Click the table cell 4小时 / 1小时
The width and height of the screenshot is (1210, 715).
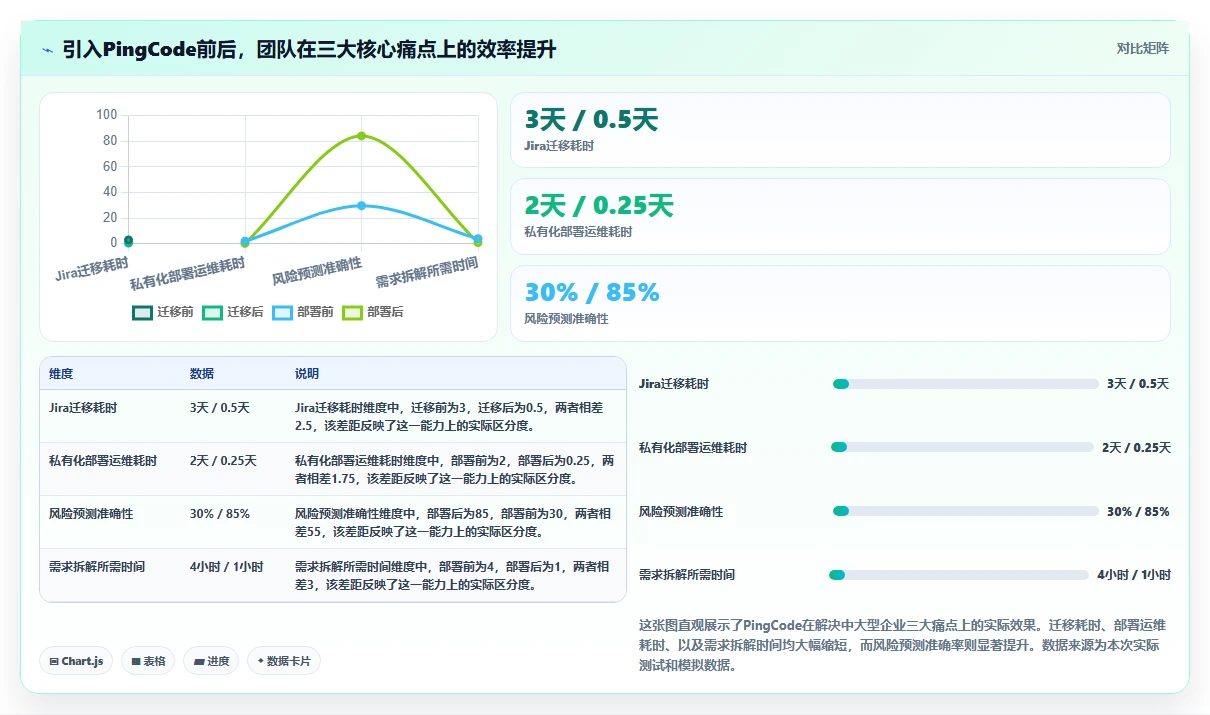point(227,567)
